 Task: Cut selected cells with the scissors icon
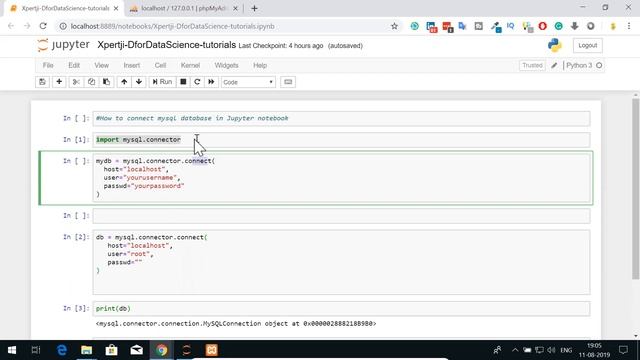pyautogui.click(x=76, y=82)
